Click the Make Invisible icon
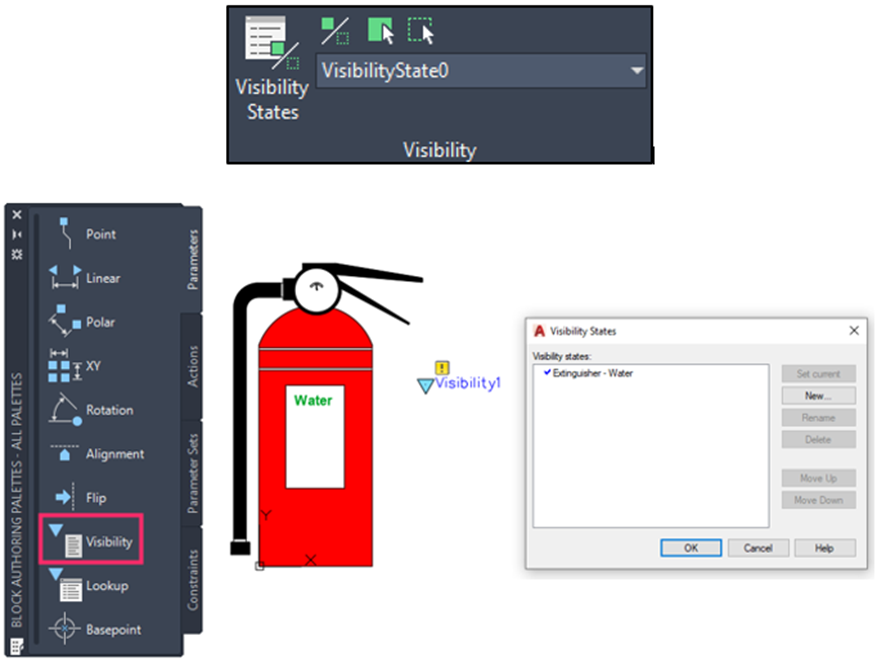This screenshot has width=877, height=663. (x=422, y=31)
